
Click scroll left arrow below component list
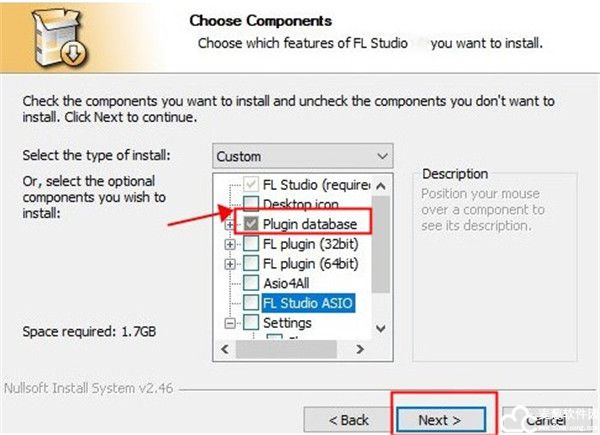[225, 349]
